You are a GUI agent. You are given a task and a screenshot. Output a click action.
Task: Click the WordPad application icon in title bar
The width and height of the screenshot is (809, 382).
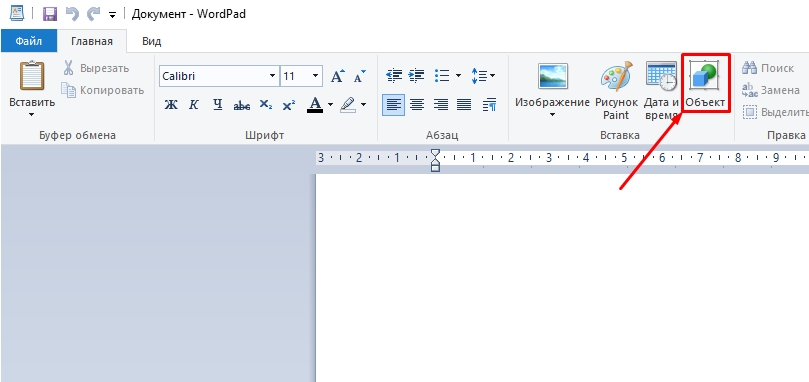(17, 14)
